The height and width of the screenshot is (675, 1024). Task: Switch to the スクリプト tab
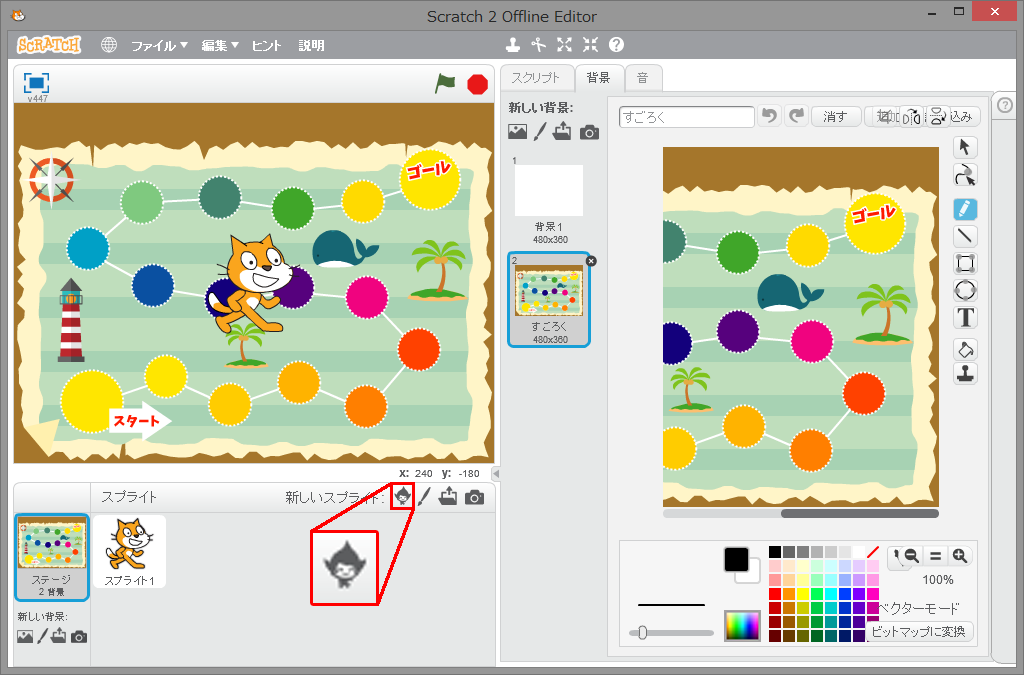pos(536,78)
